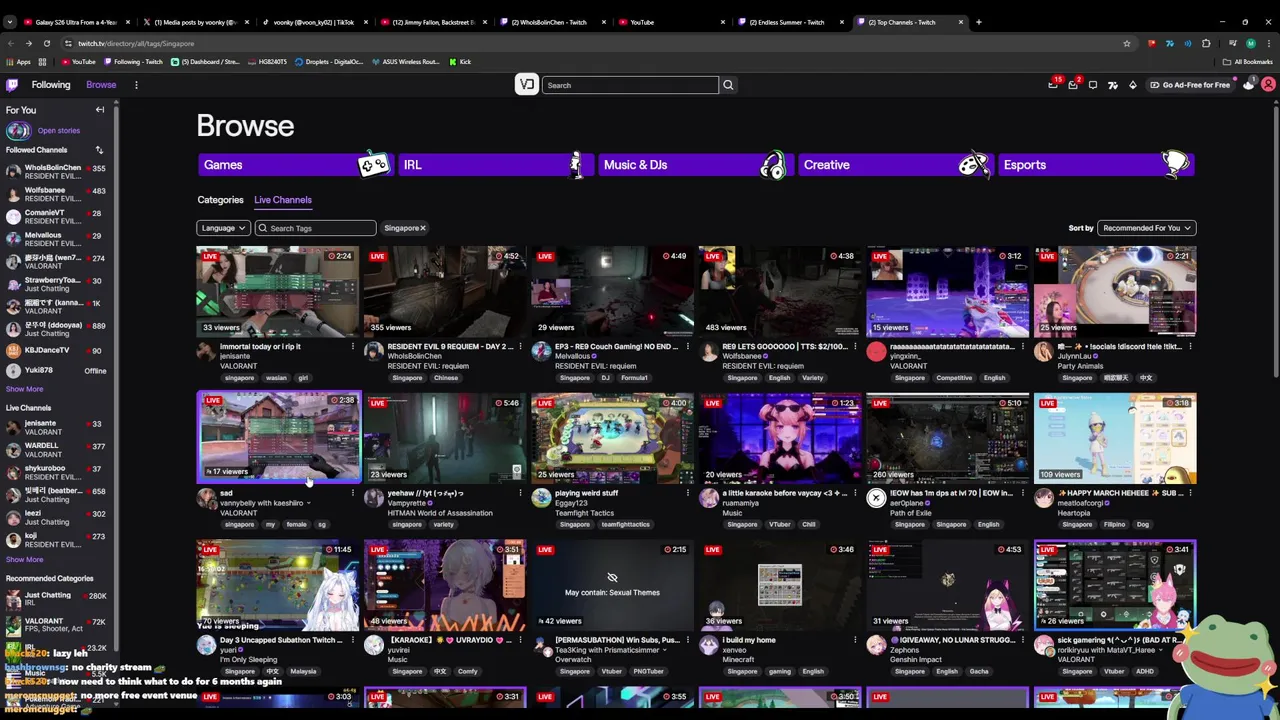Remove the Singapore tag filter
The width and height of the screenshot is (1280, 720).
pyautogui.click(x=423, y=228)
